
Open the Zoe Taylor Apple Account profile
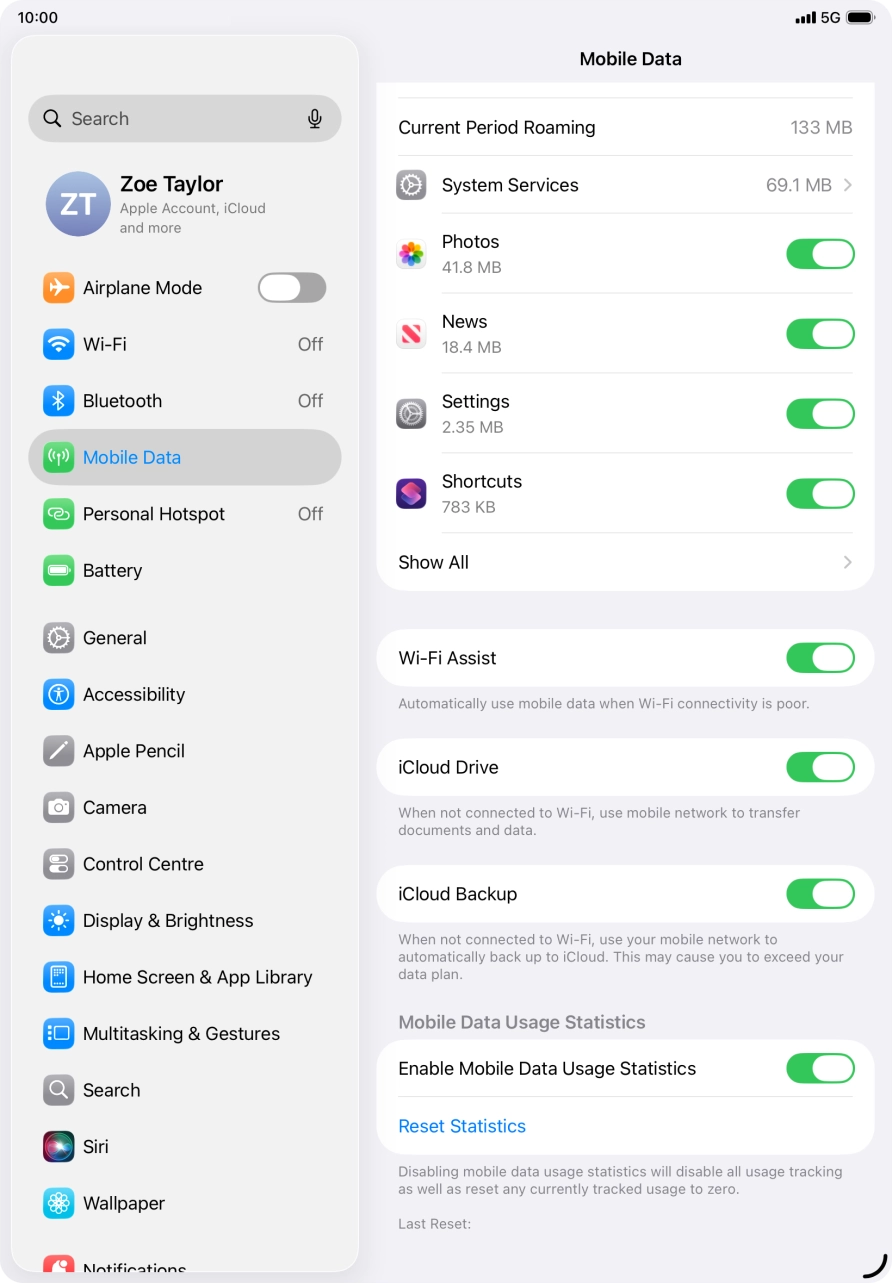point(185,204)
